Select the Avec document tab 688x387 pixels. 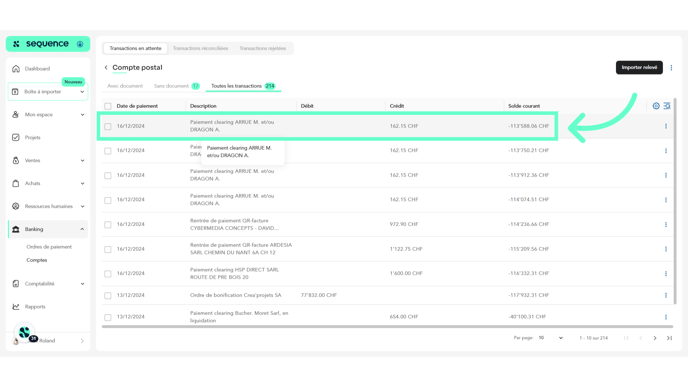(125, 86)
